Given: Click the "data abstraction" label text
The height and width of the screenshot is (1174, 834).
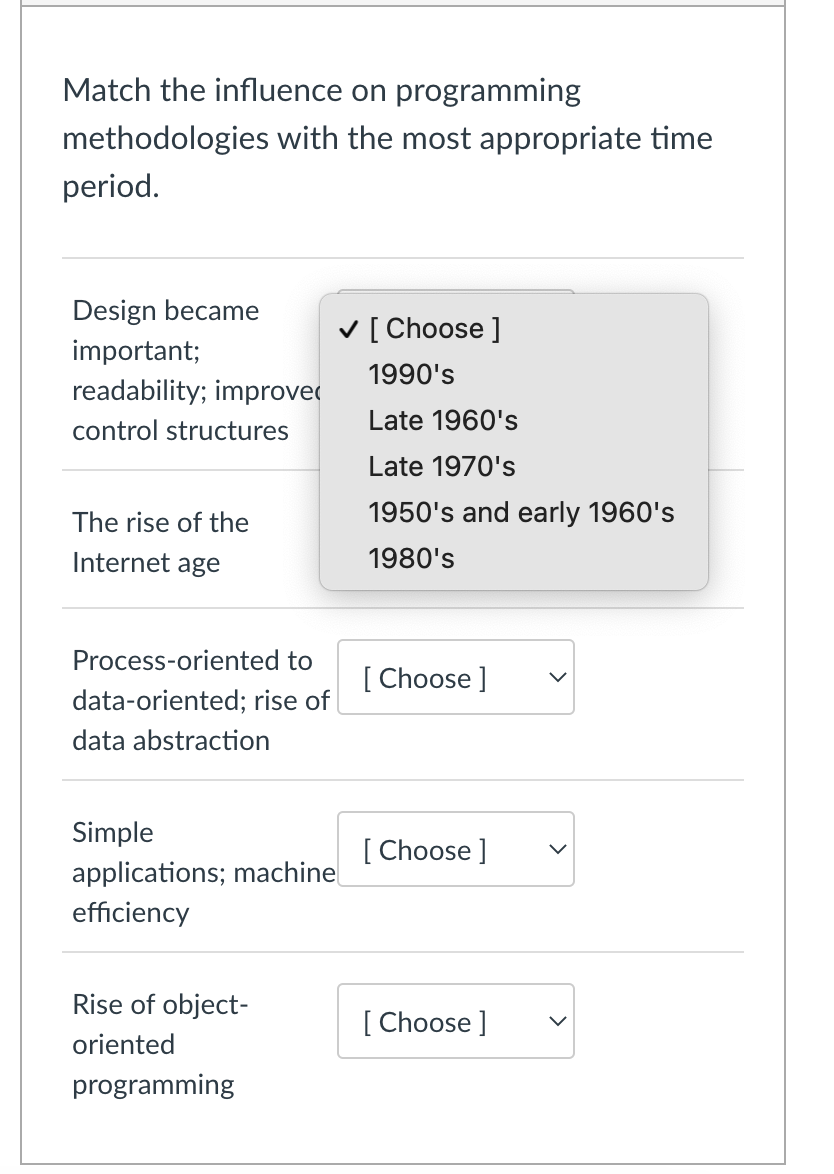Looking at the screenshot, I should point(171,741).
